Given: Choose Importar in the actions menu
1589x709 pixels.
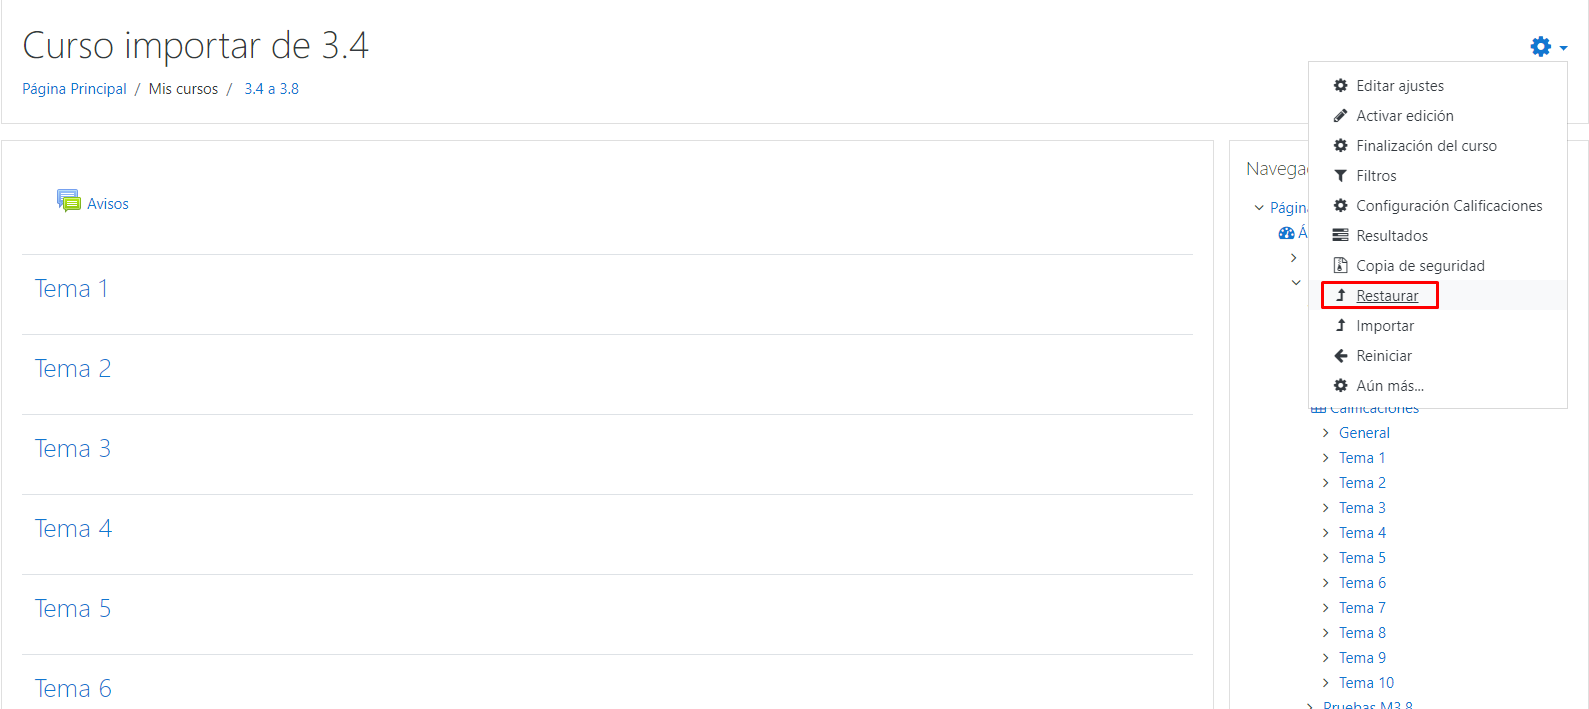Looking at the screenshot, I should click(1385, 326).
